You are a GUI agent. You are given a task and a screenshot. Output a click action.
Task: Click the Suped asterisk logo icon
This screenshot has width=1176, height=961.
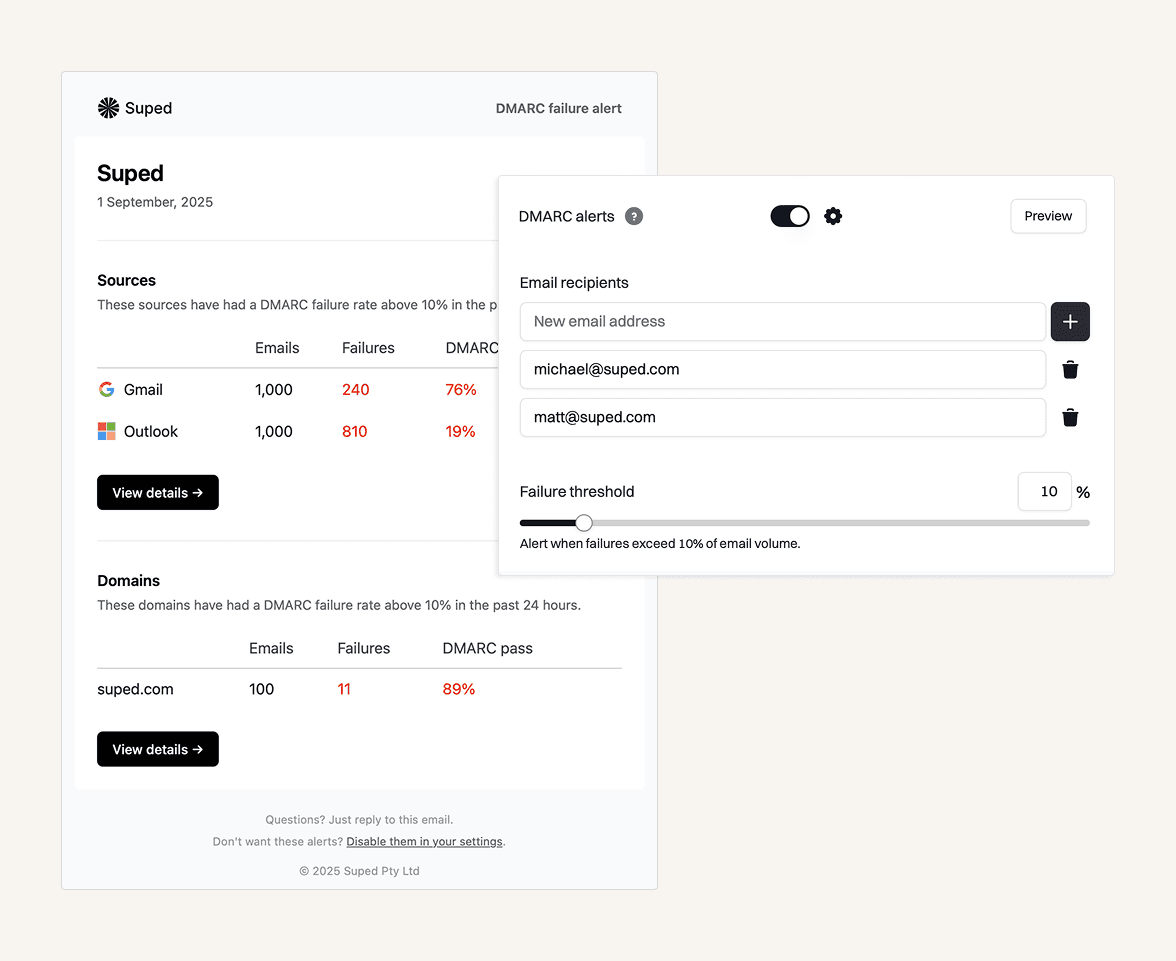tap(108, 107)
